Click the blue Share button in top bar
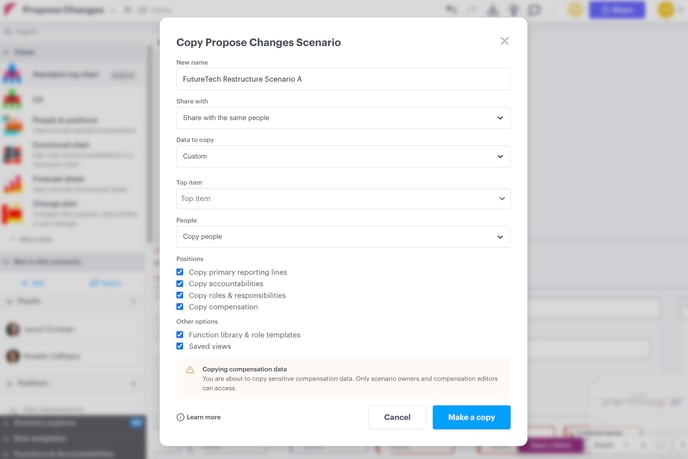 (617, 10)
